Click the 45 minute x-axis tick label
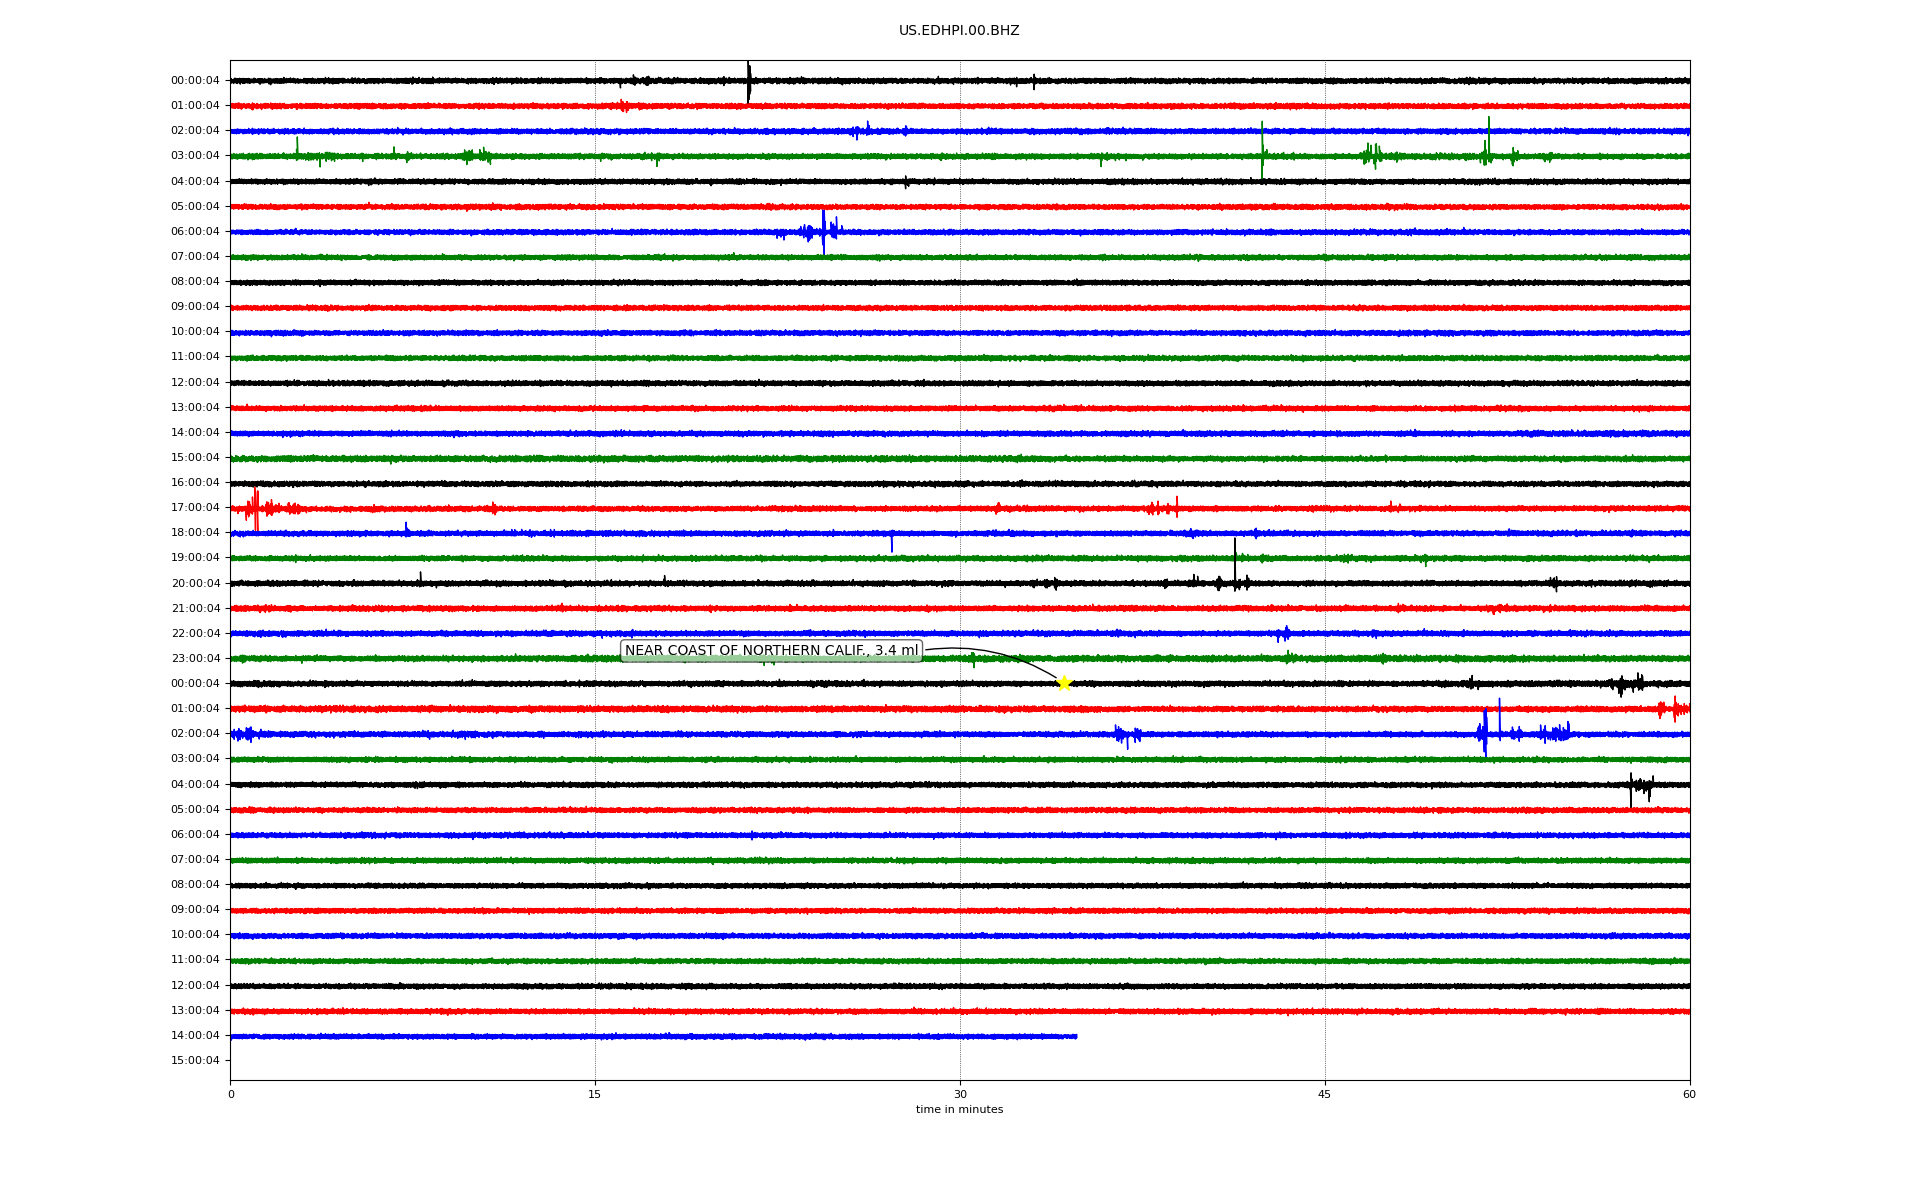 (1325, 1094)
